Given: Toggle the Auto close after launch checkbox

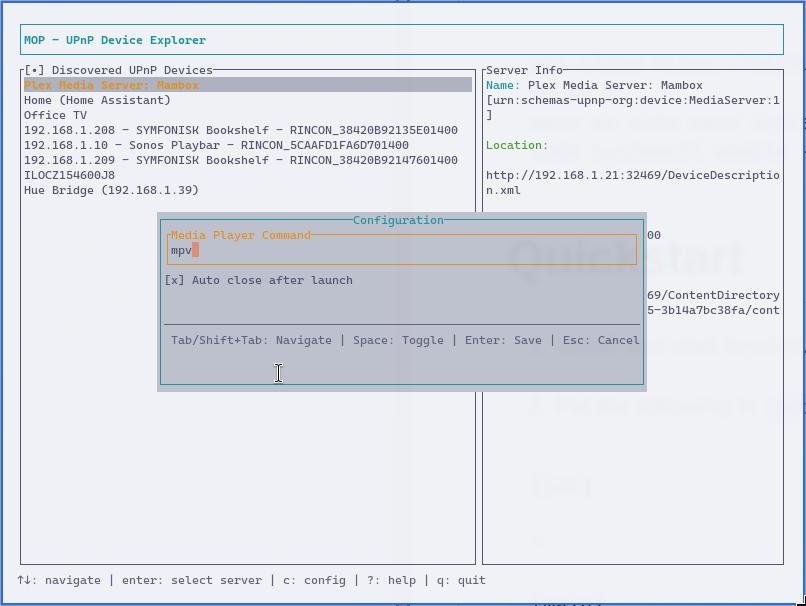Looking at the screenshot, I should 175,280.
